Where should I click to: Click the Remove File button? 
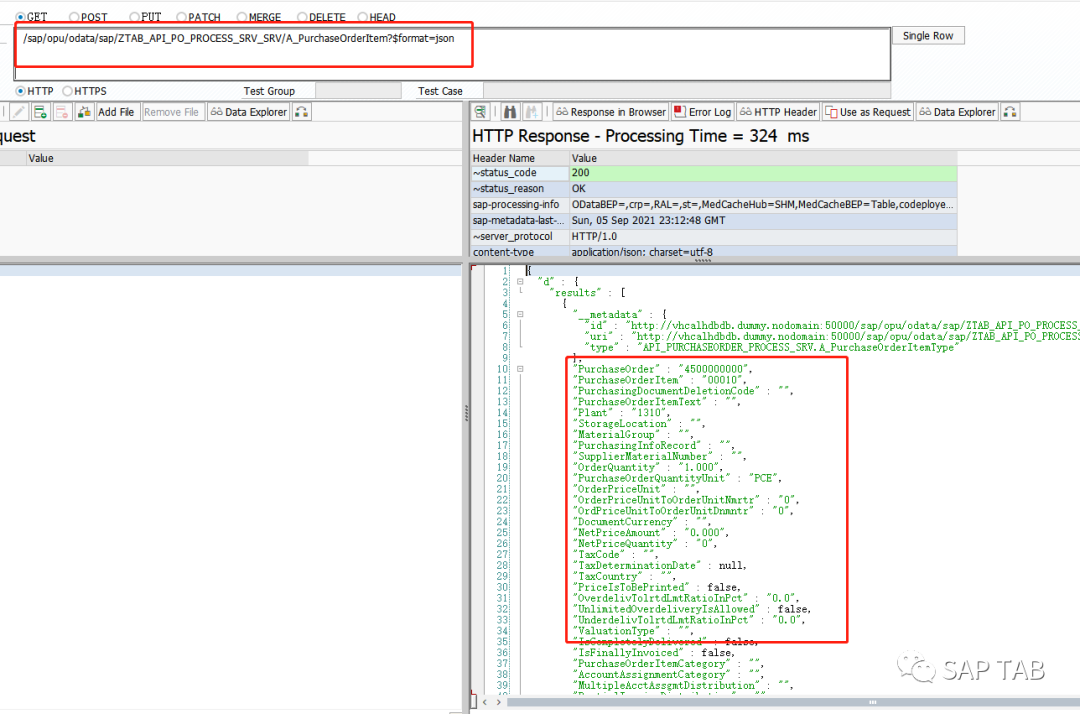pos(172,112)
